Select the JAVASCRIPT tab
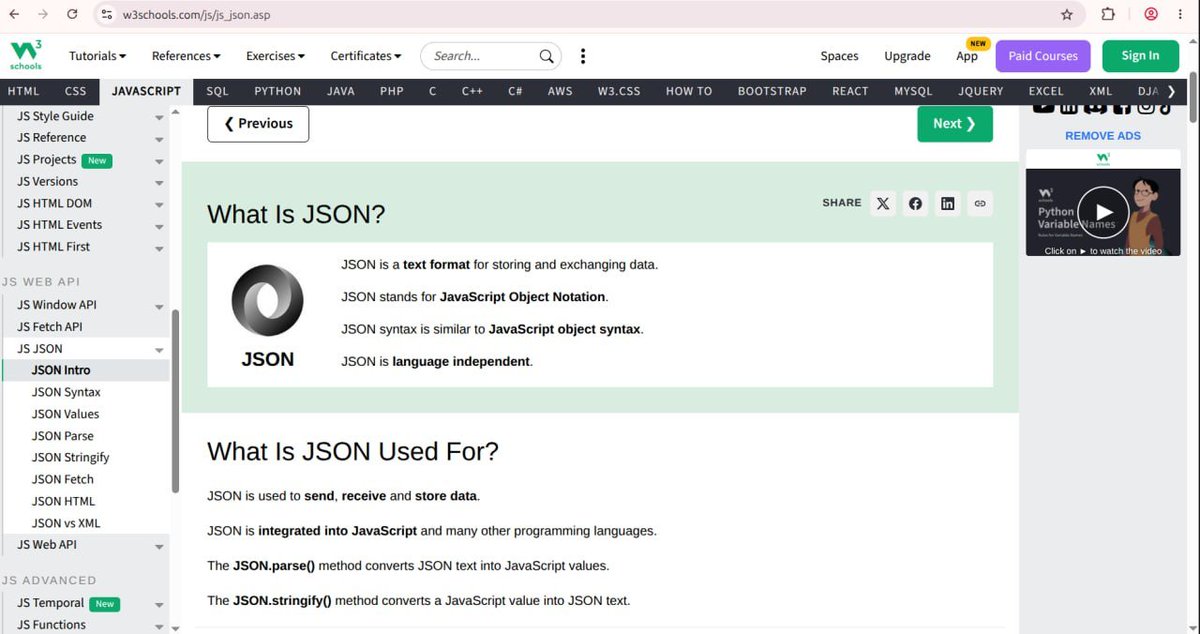 tap(146, 91)
